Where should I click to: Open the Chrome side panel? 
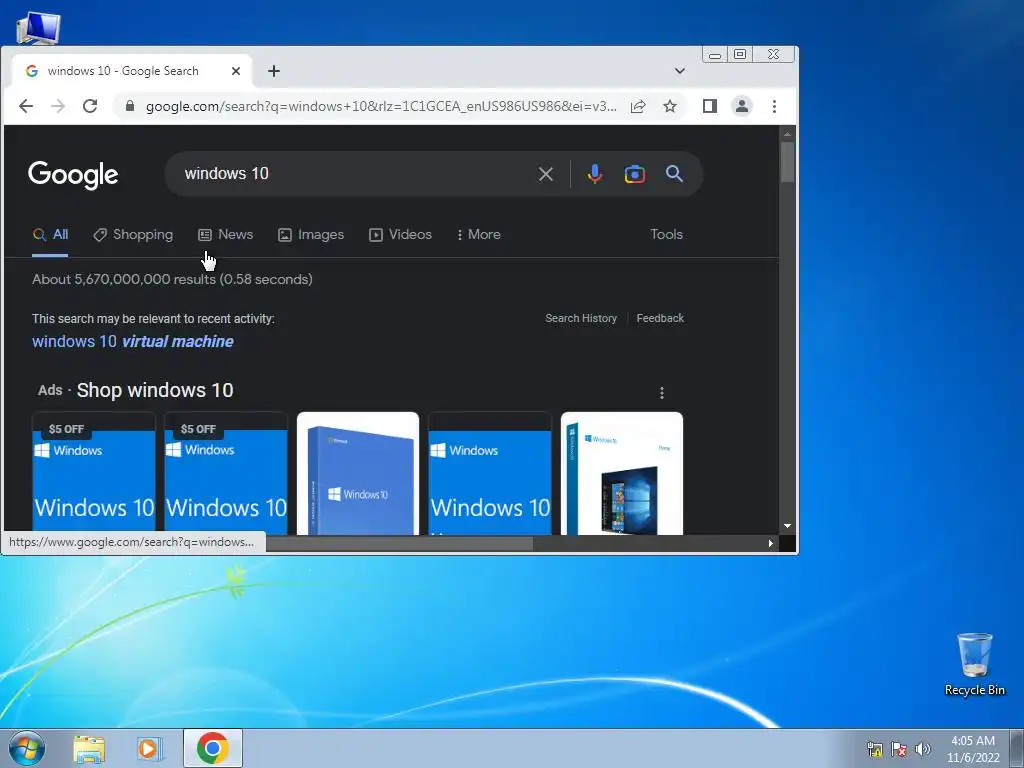[x=710, y=106]
